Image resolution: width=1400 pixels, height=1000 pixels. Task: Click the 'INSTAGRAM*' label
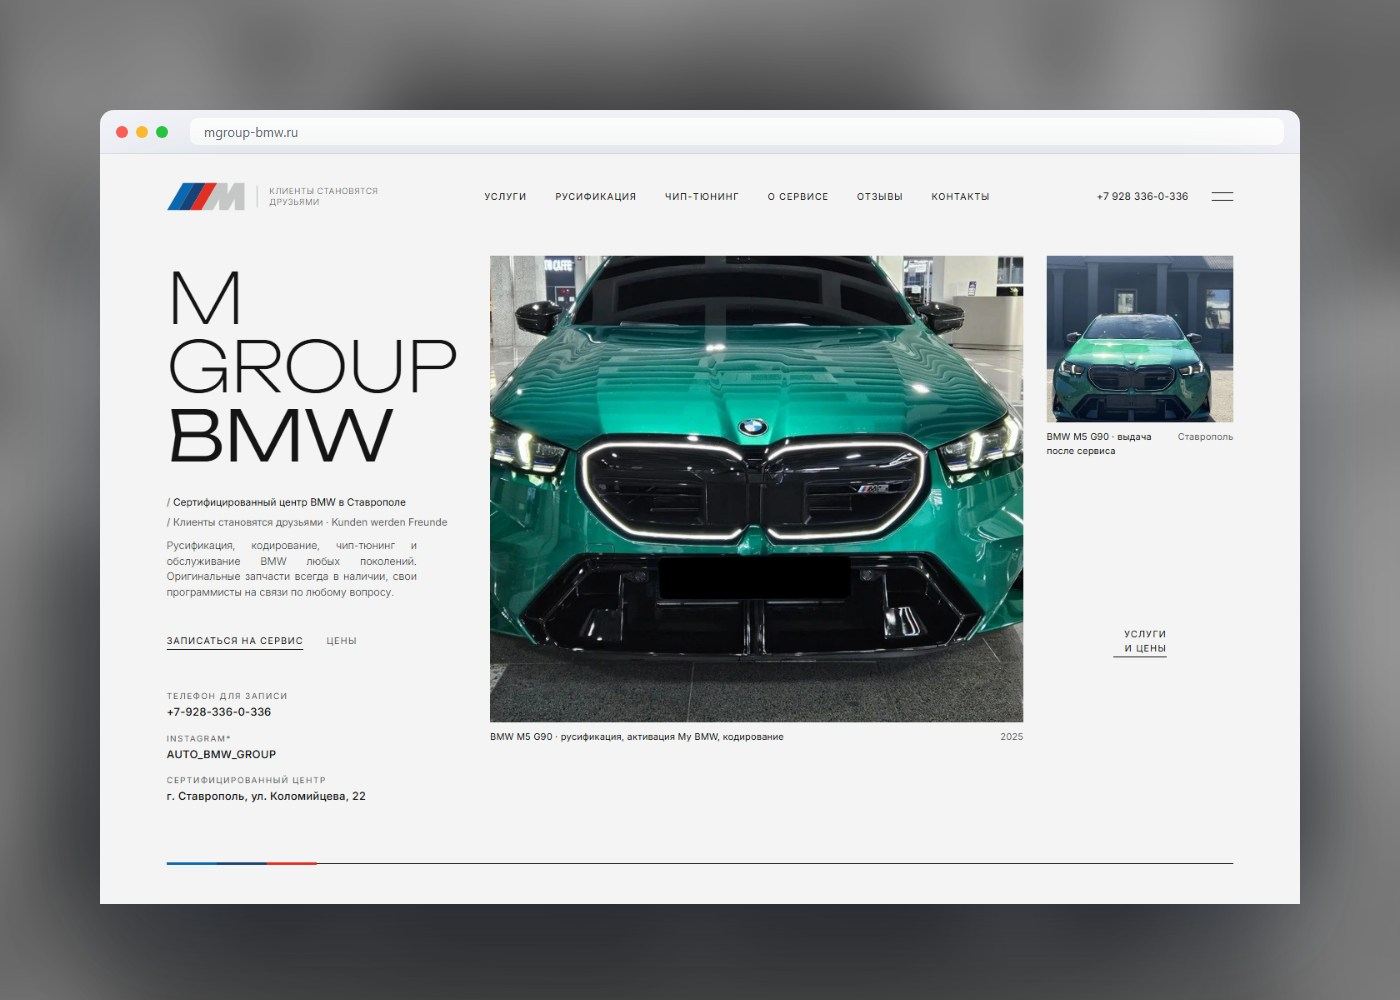199,738
